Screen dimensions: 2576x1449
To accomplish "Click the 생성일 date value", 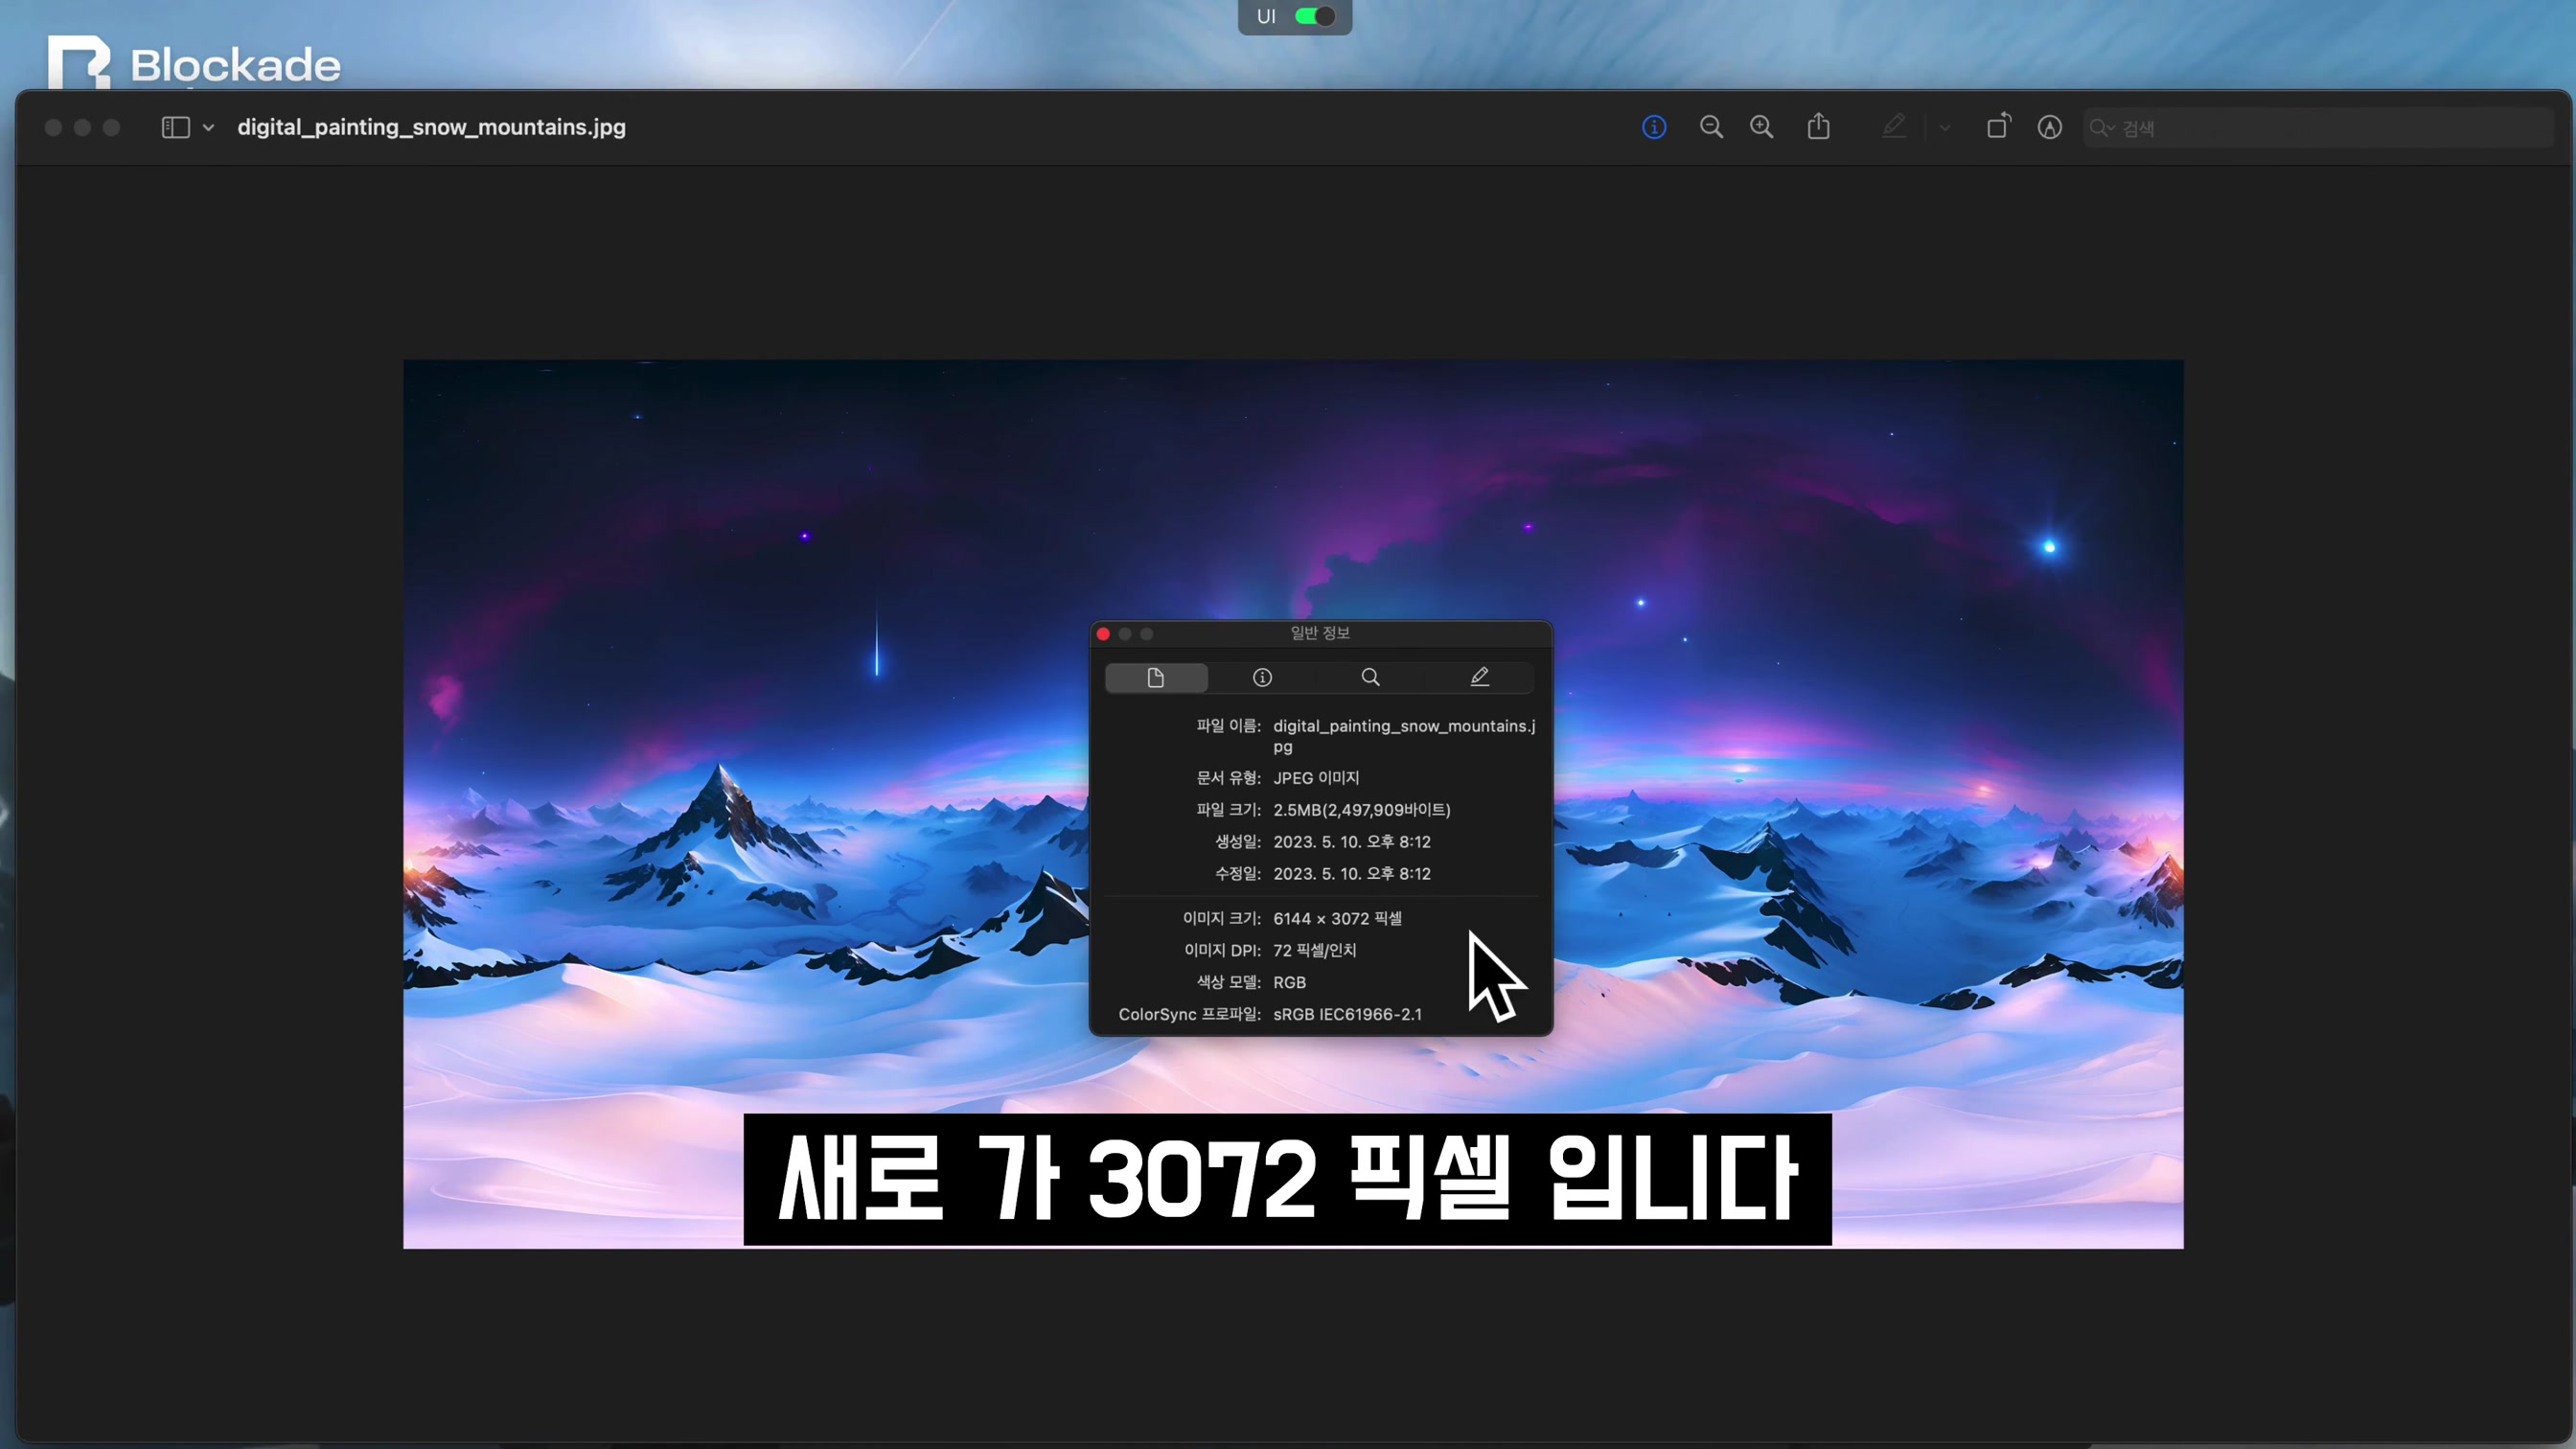I will [x=1351, y=842].
